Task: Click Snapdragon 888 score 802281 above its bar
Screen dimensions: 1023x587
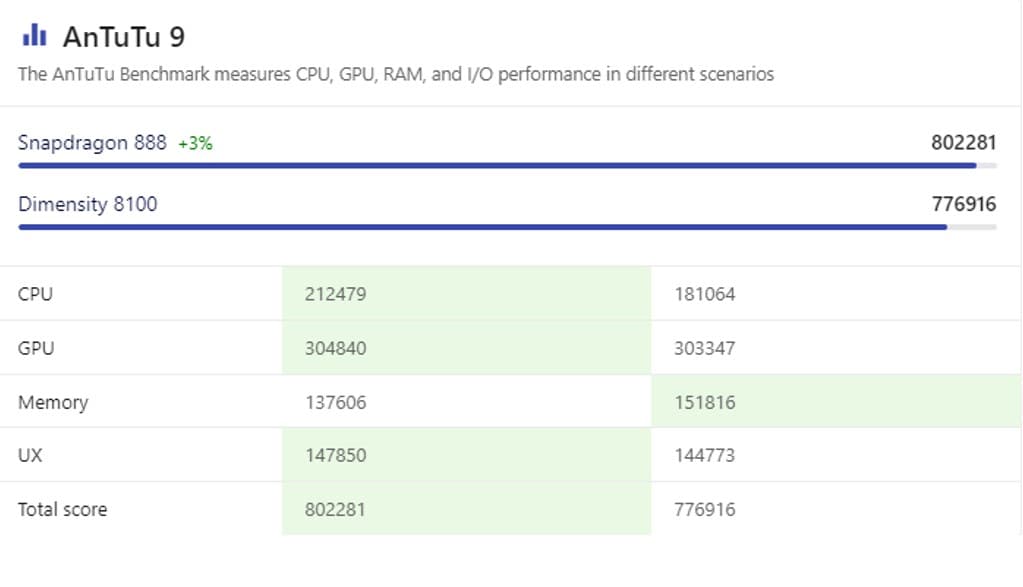Action: coord(964,143)
